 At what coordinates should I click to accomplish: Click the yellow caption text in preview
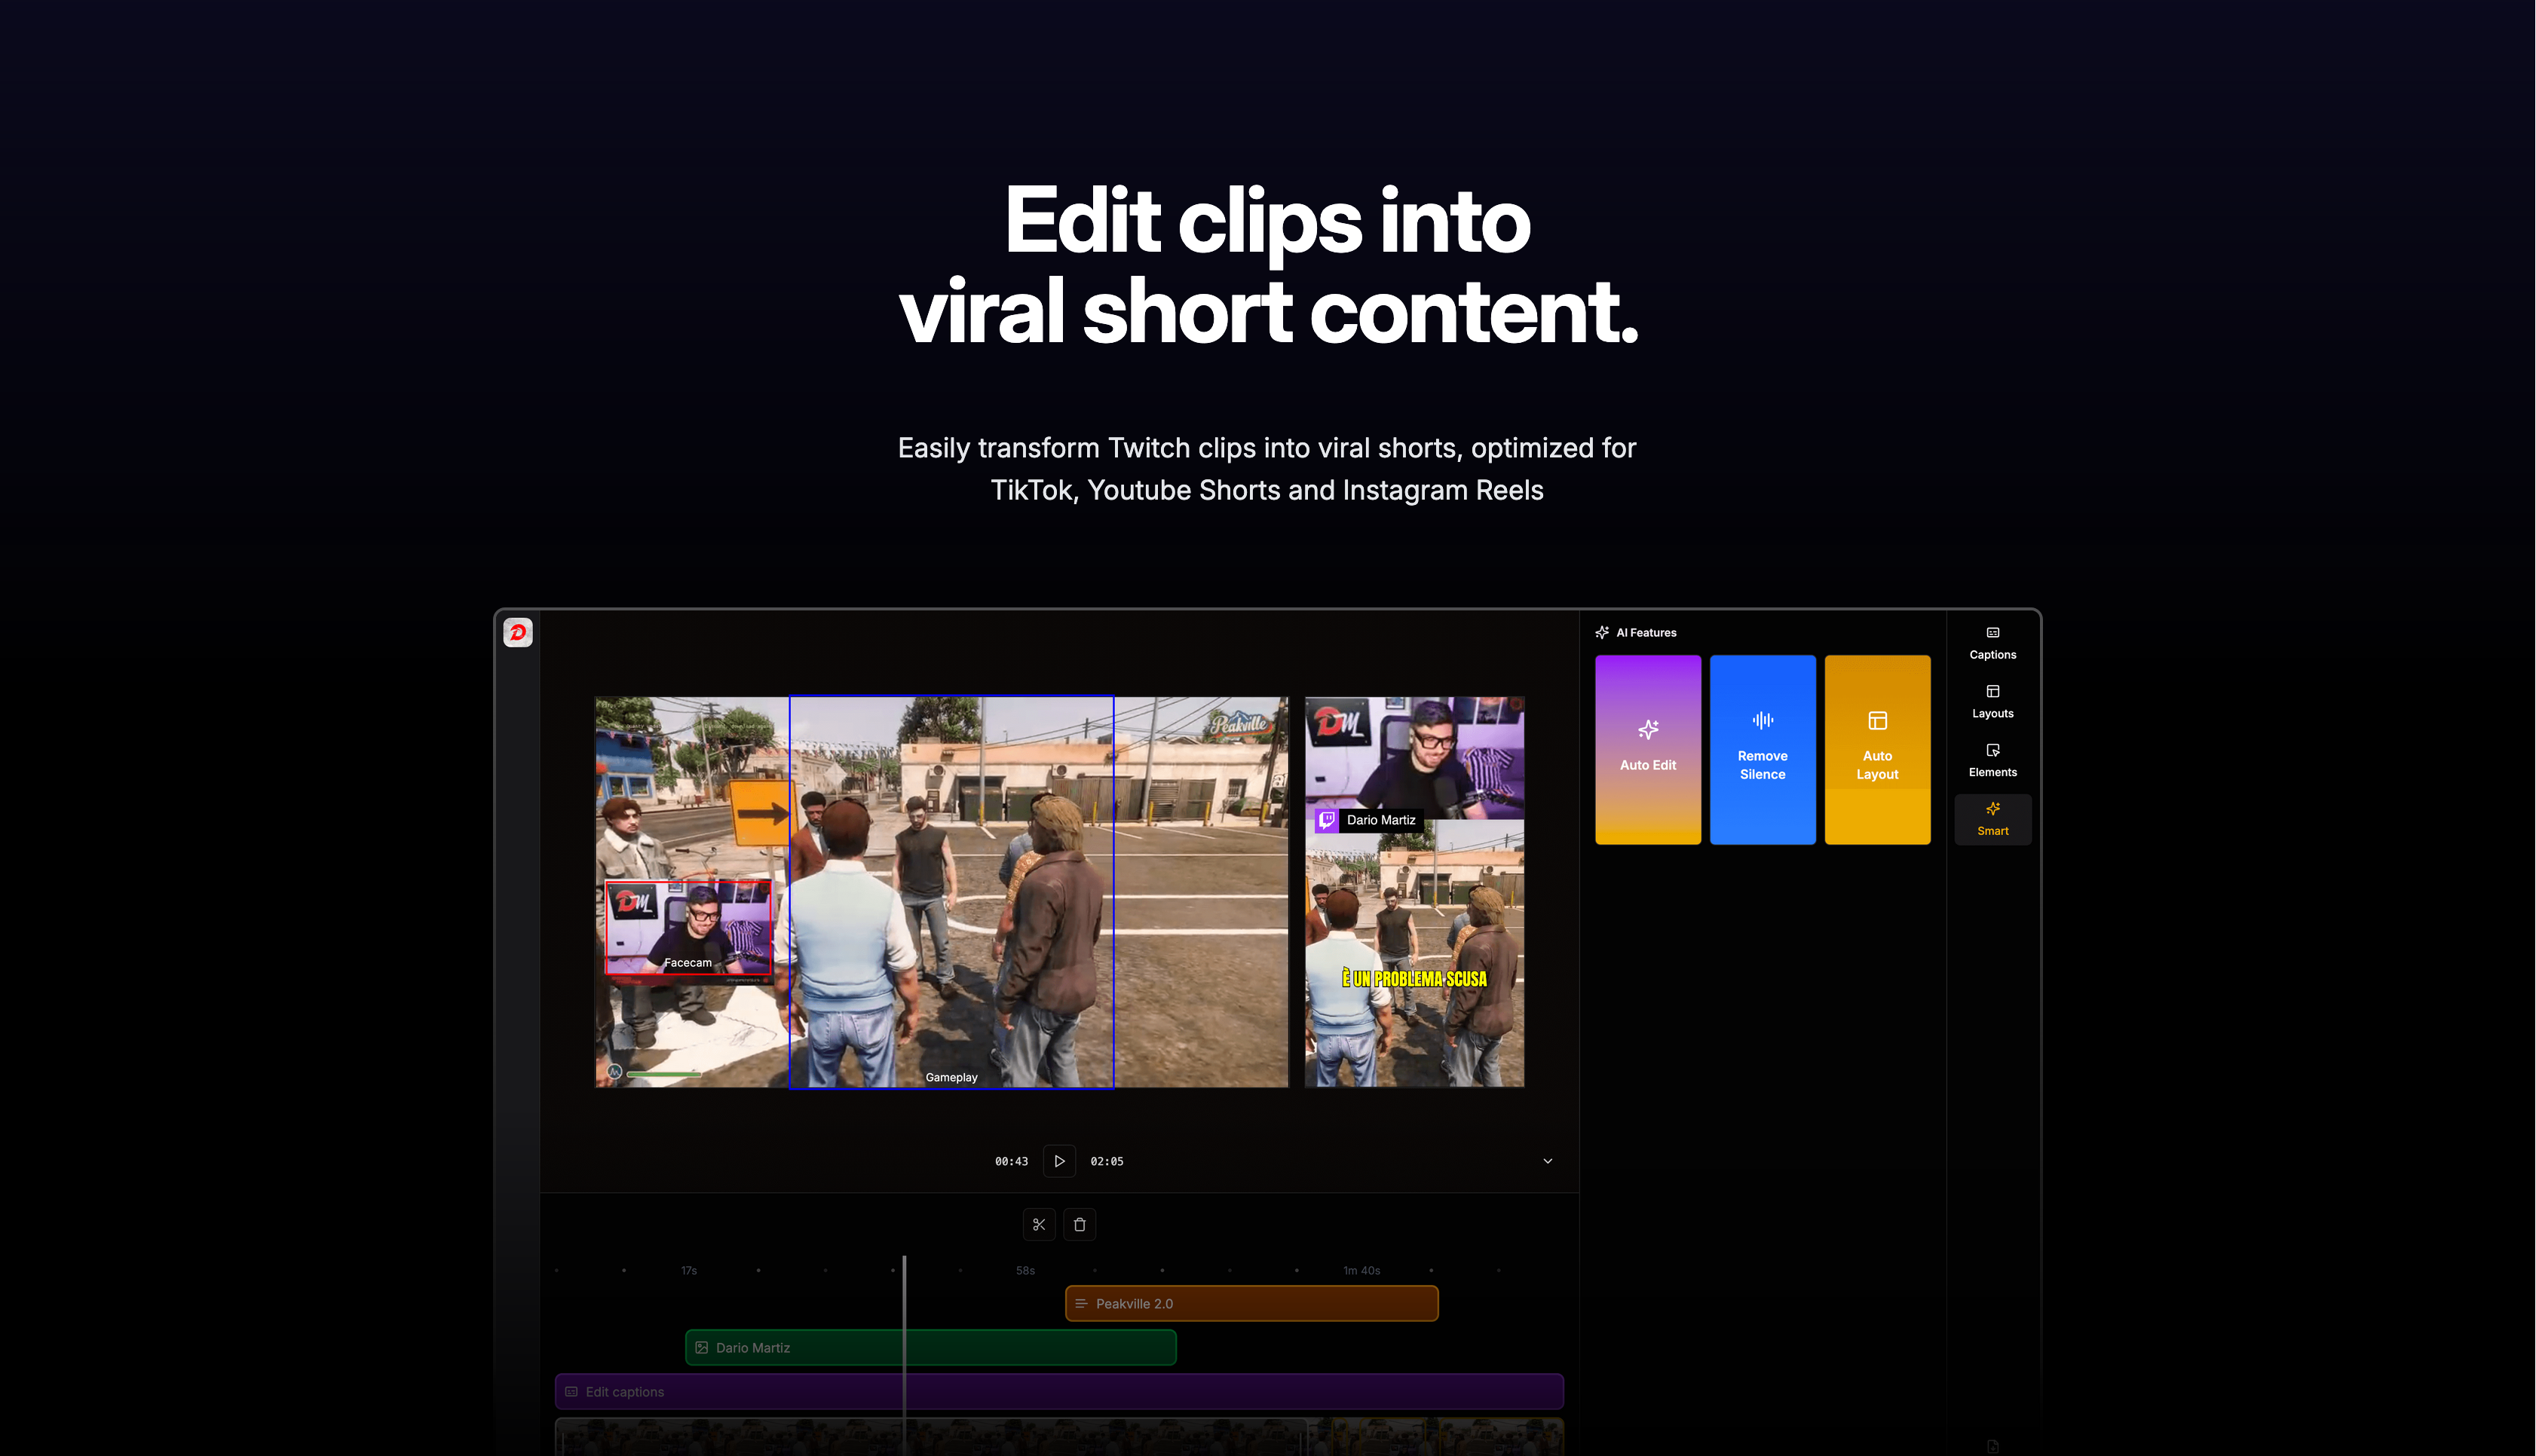[1414, 978]
